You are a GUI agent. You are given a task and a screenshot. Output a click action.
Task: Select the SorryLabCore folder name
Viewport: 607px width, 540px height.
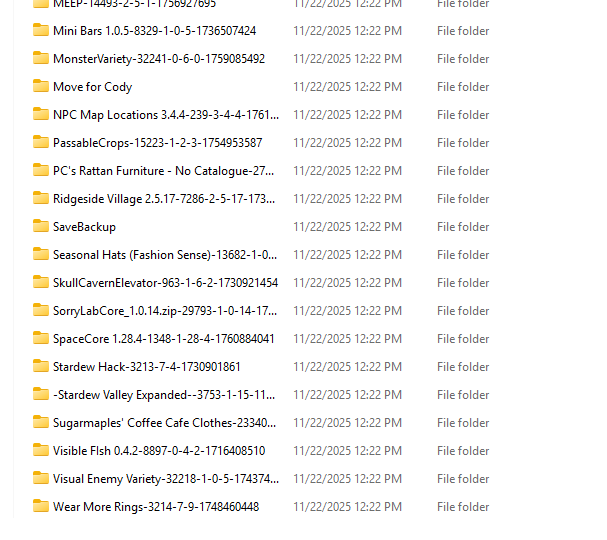tap(165, 311)
